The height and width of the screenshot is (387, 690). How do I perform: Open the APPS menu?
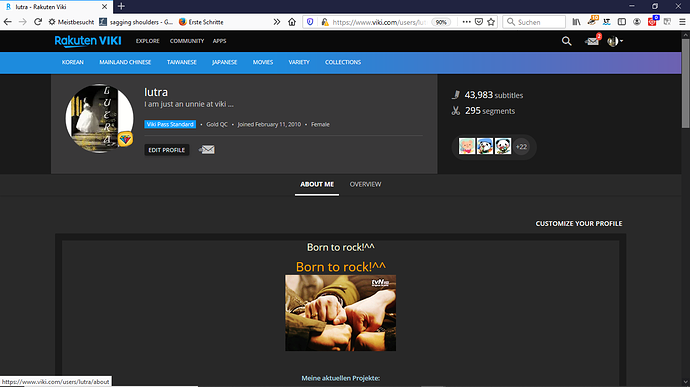pyautogui.click(x=219, y=41)
